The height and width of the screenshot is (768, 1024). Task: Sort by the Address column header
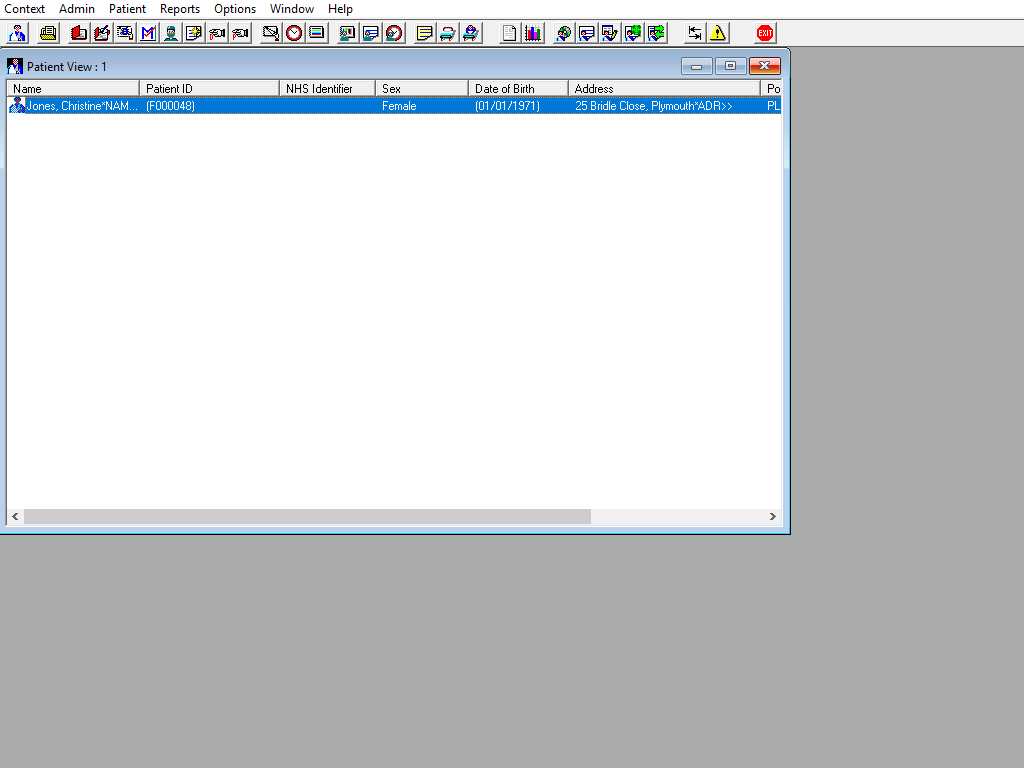coord(664,89)
